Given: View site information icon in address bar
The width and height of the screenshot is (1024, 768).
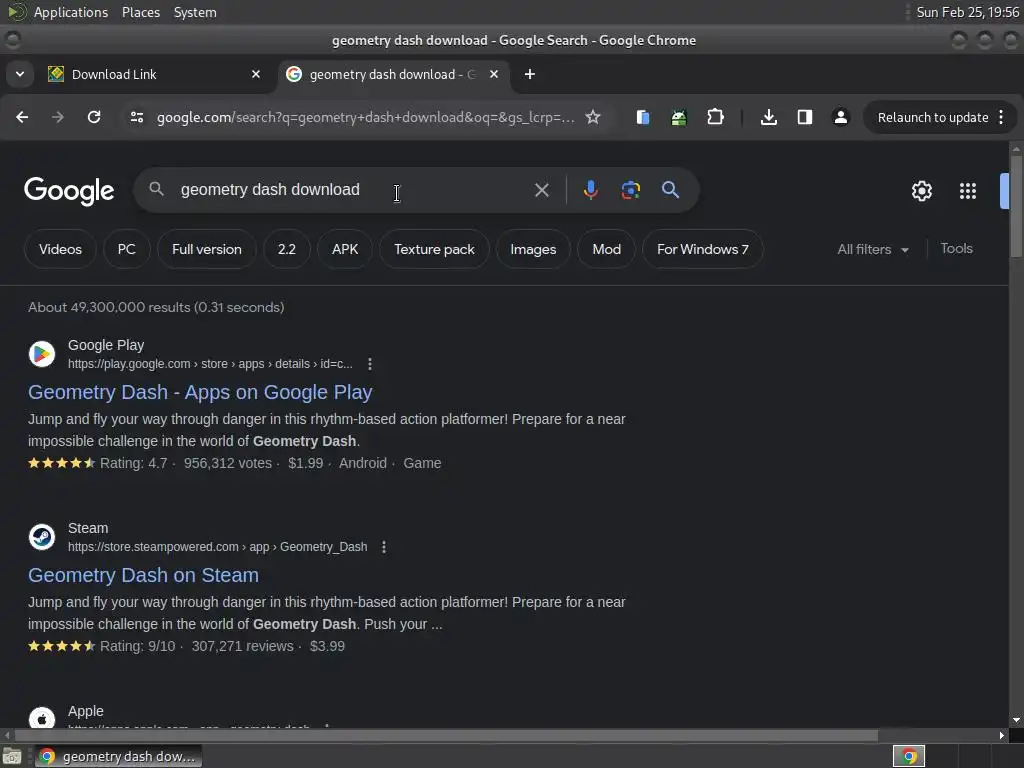Looking at the screenshot, I should [136, 117].
